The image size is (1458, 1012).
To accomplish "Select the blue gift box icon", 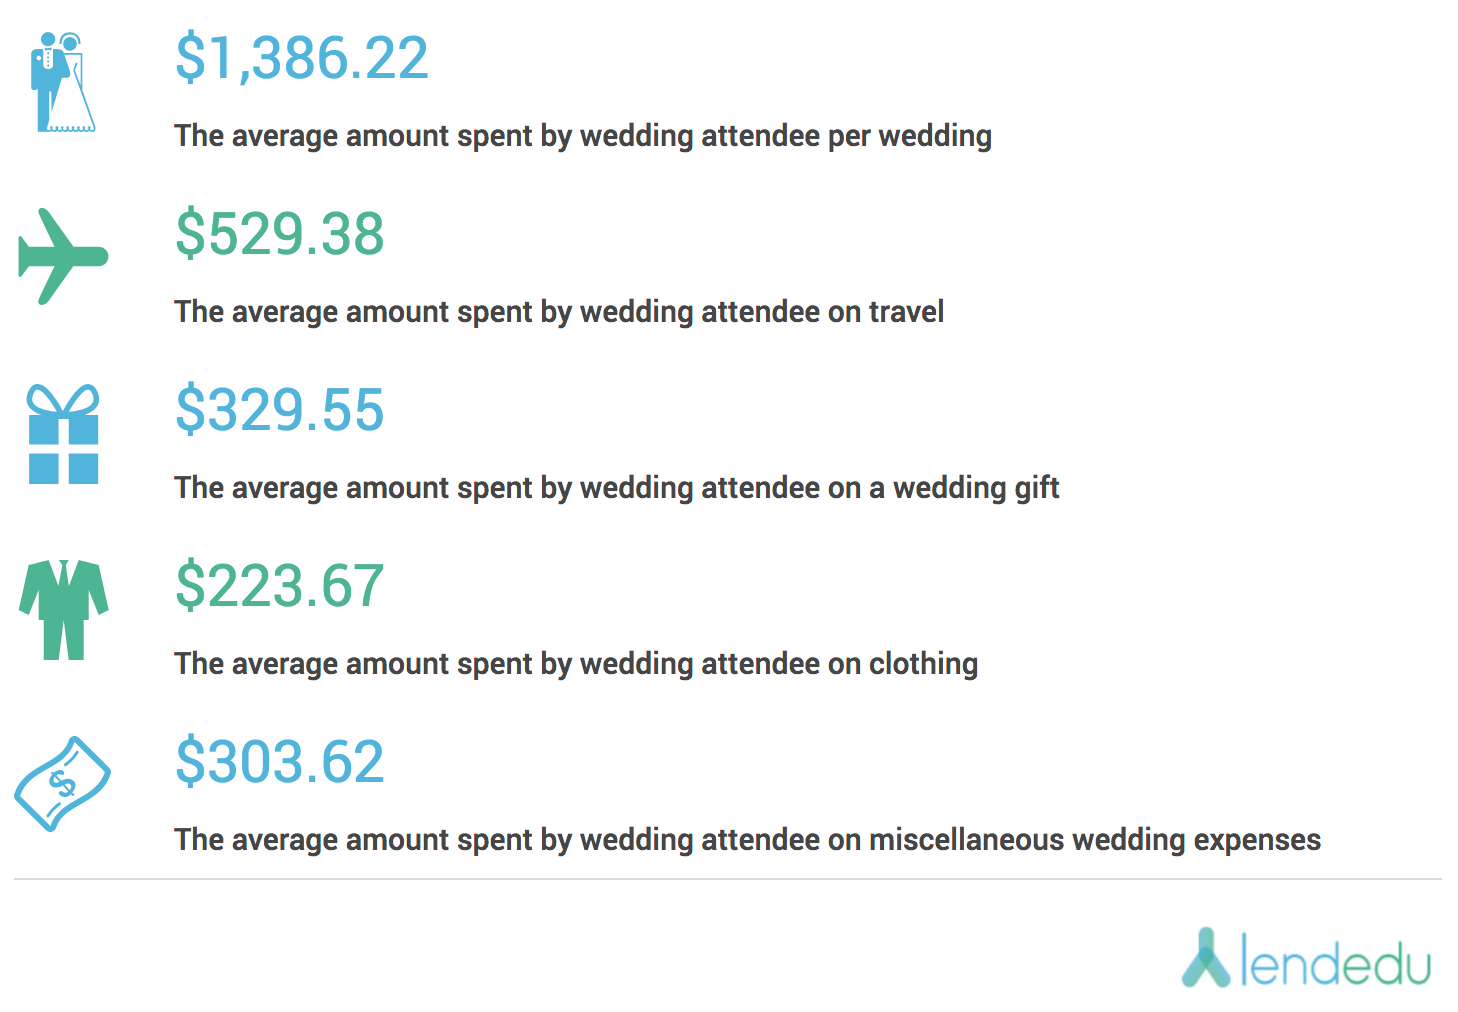I will point(64,434).
